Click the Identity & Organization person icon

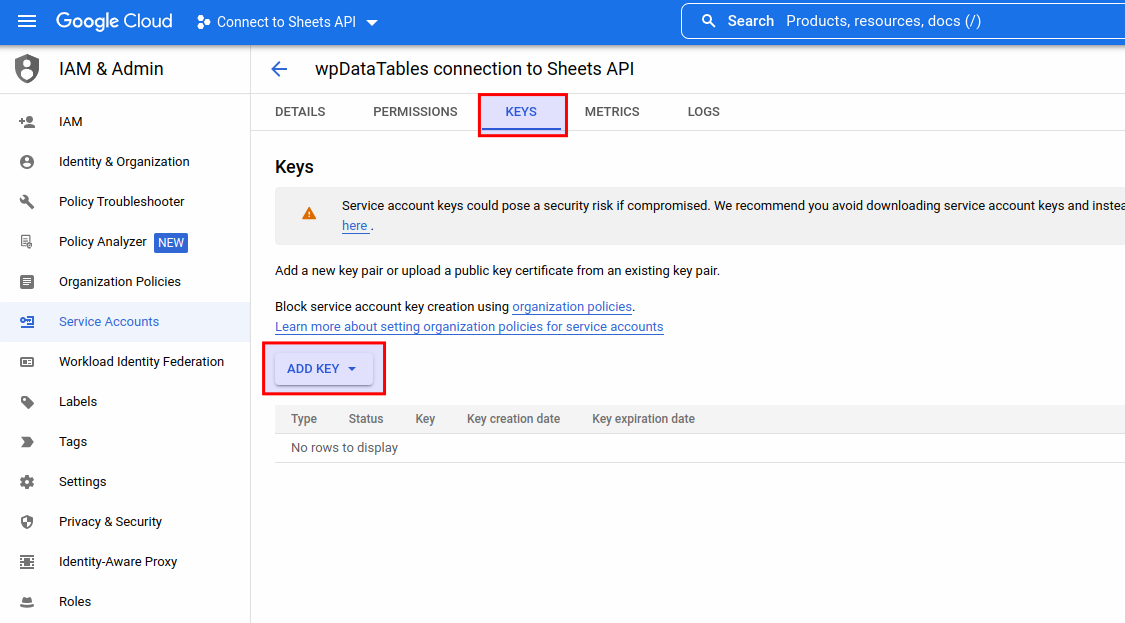click(27, 162)
